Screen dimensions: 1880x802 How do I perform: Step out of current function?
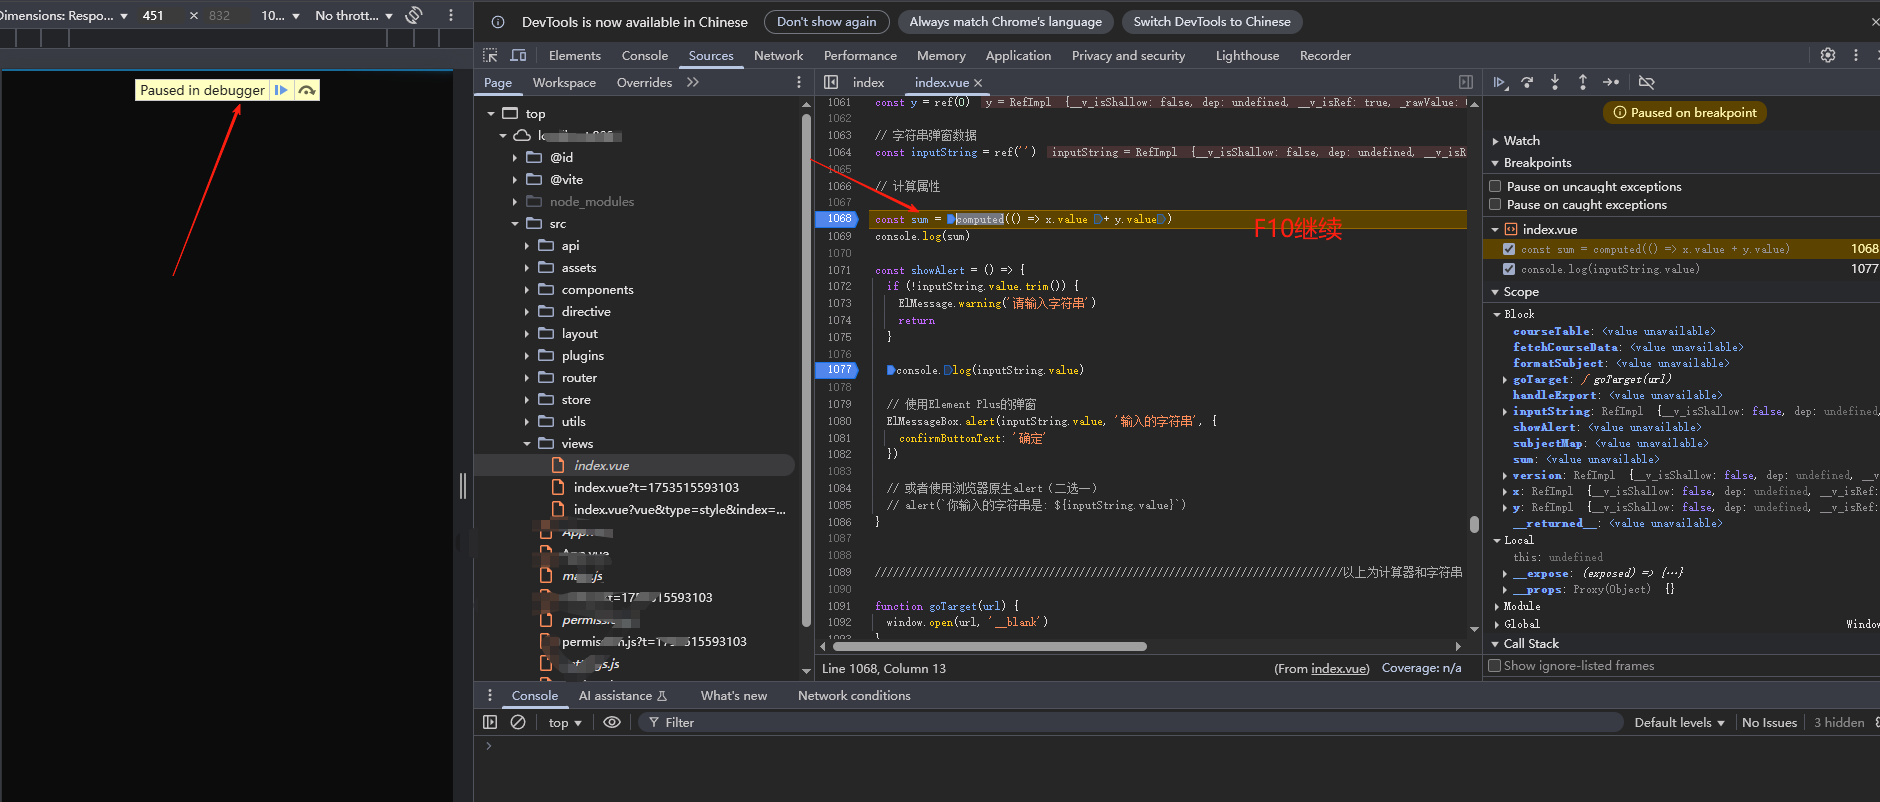click(x=1583, y=82)
